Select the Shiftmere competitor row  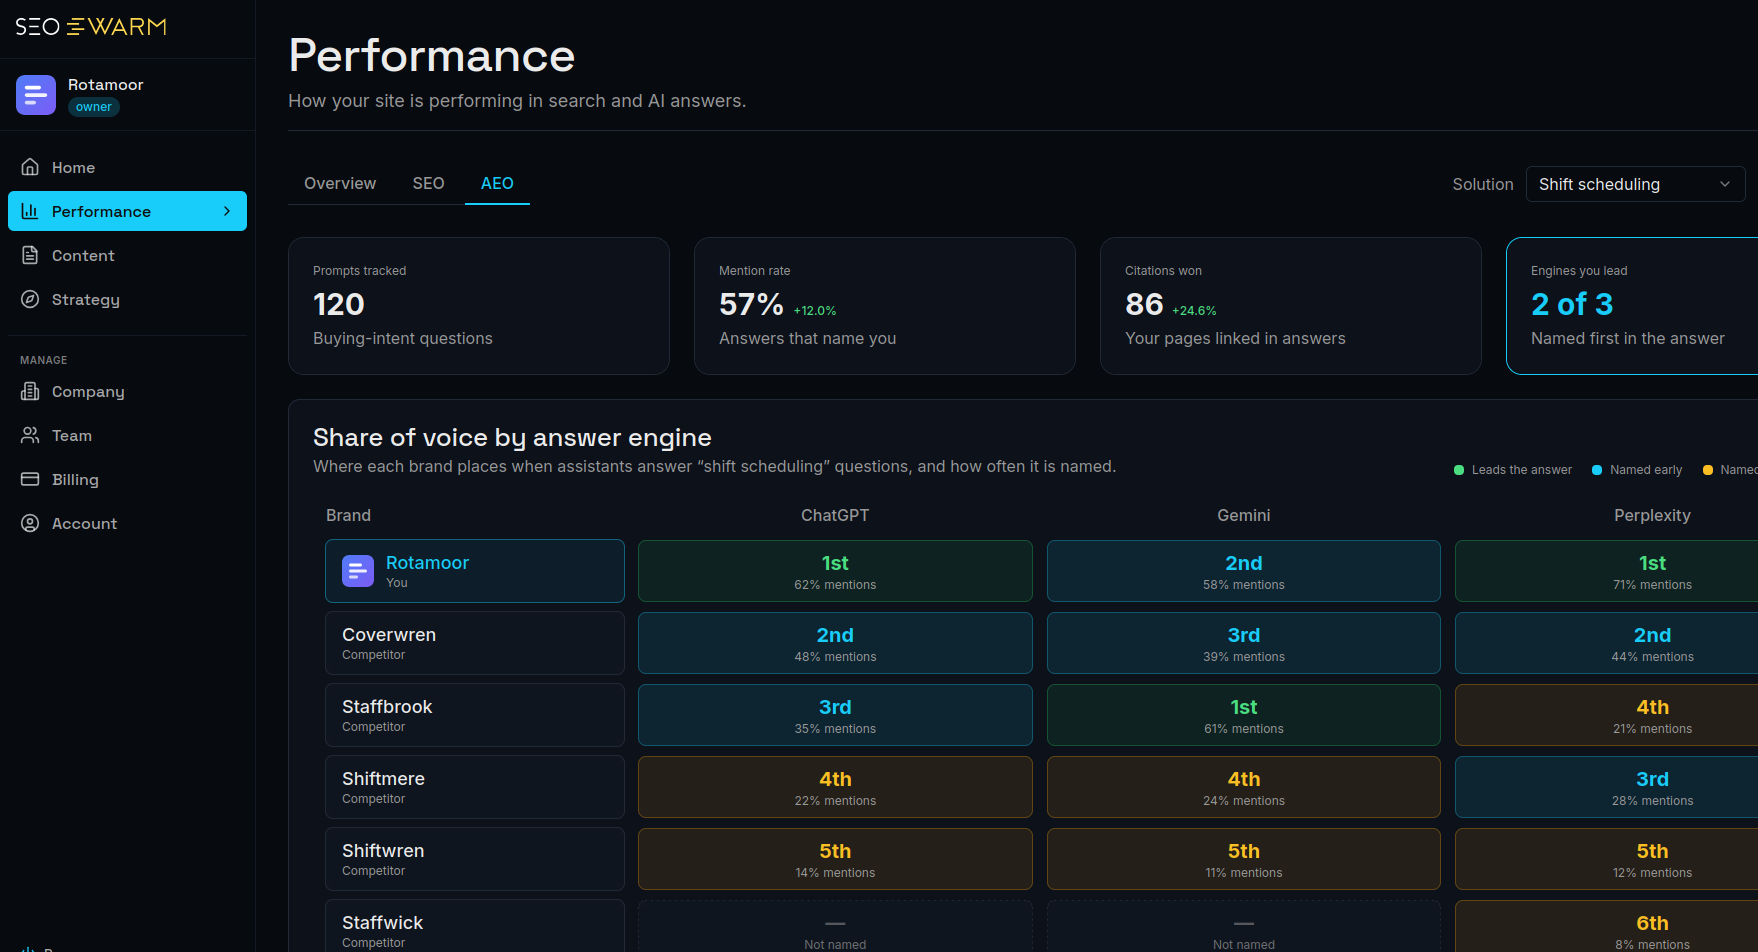(475, 787)
